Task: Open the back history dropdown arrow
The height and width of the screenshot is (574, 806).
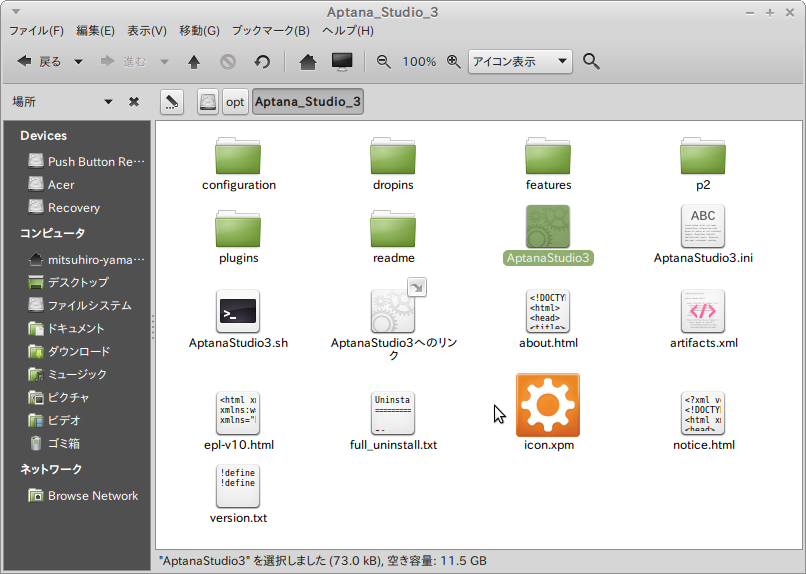Action: point(78,62)
